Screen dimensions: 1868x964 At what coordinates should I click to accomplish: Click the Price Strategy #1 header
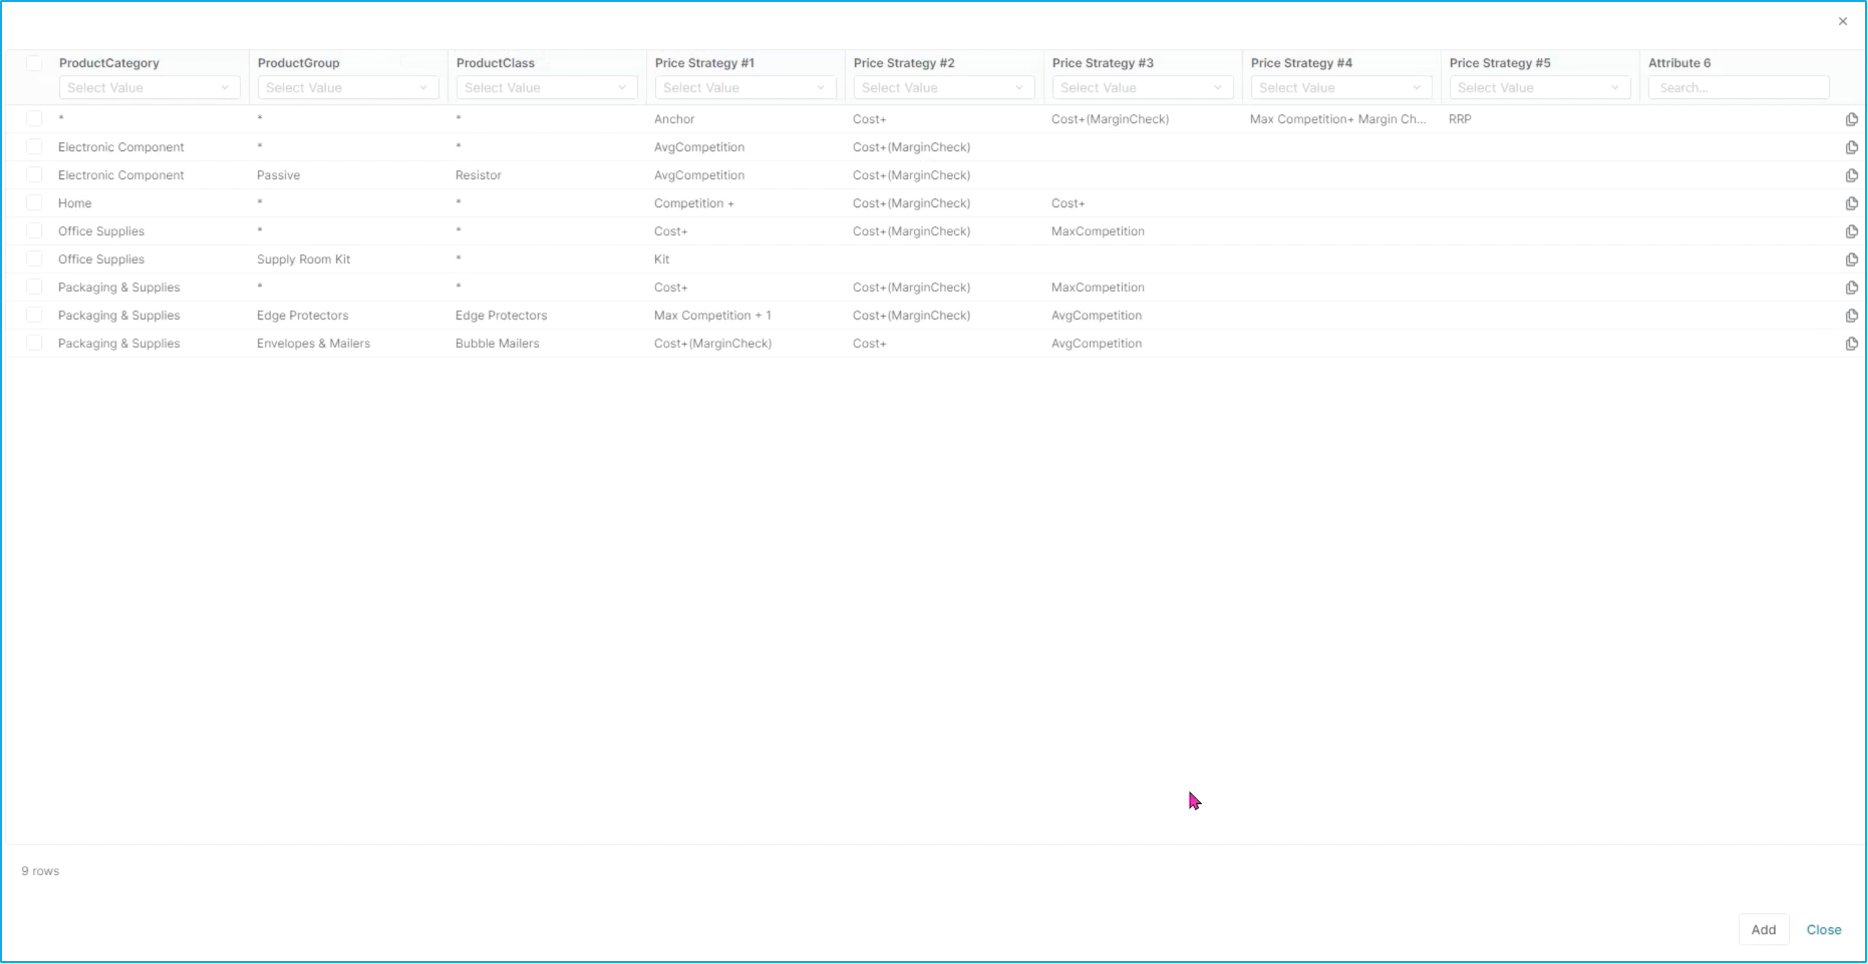click(704, 63)
